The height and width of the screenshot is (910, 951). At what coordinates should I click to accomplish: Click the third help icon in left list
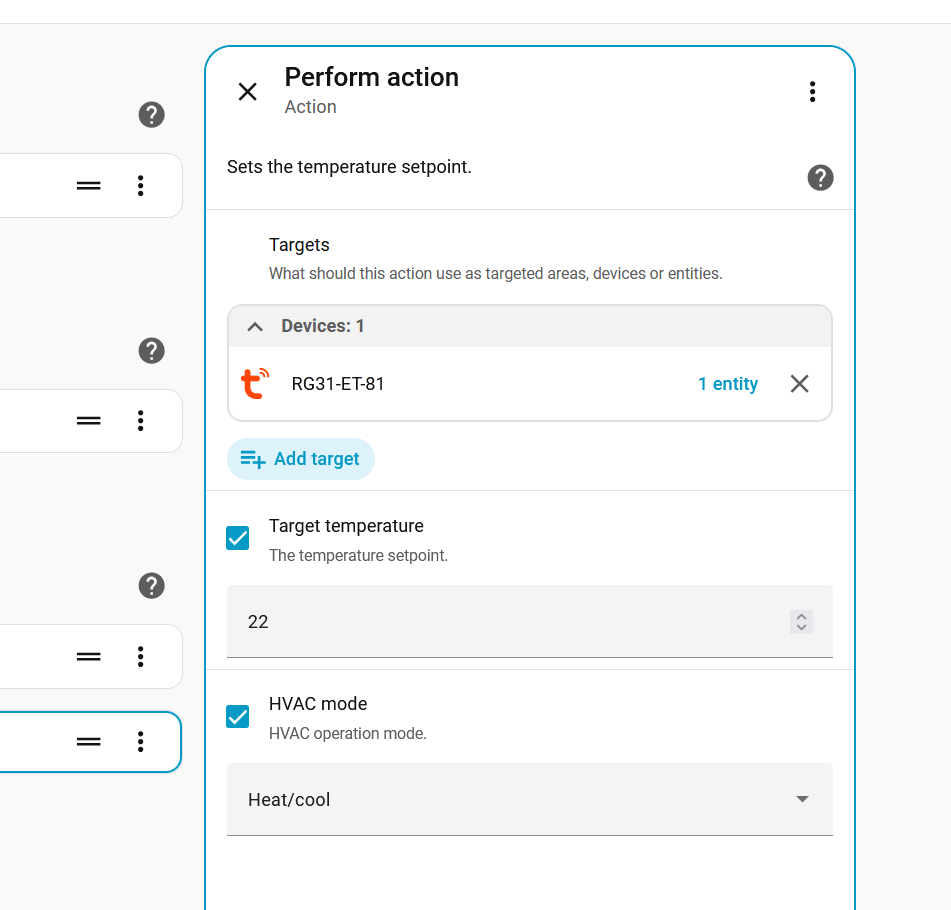(x=151, y=586)
